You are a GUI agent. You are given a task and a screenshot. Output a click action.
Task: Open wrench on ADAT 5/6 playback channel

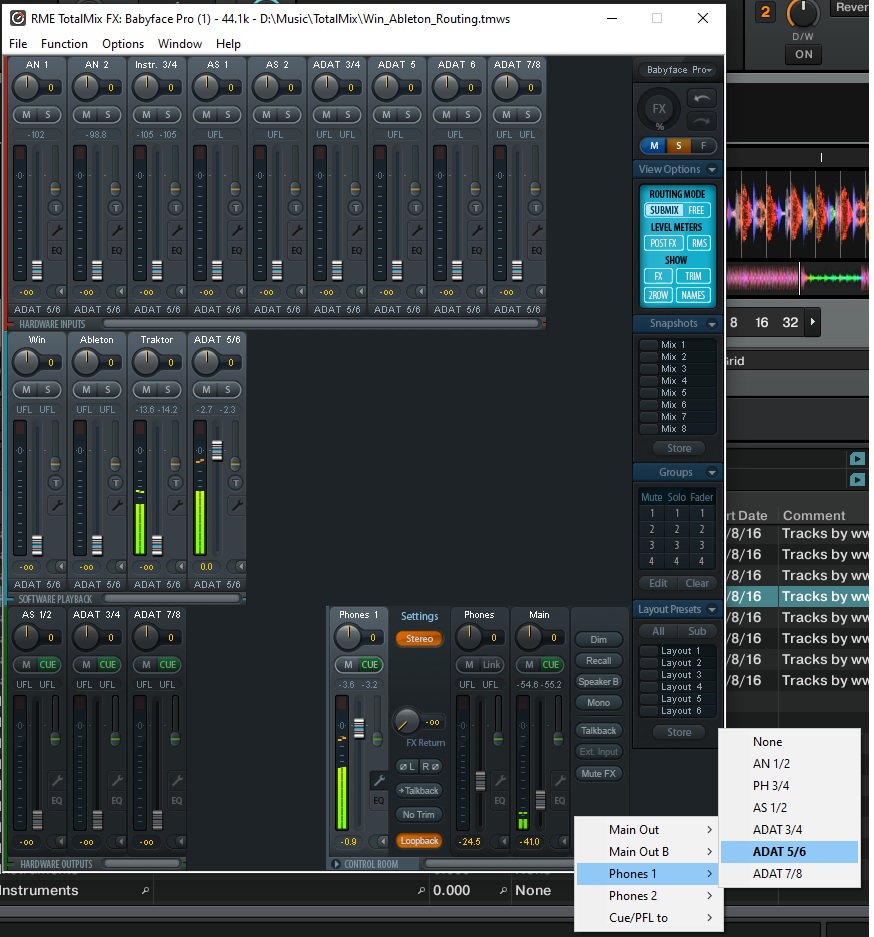coord(237,505)
